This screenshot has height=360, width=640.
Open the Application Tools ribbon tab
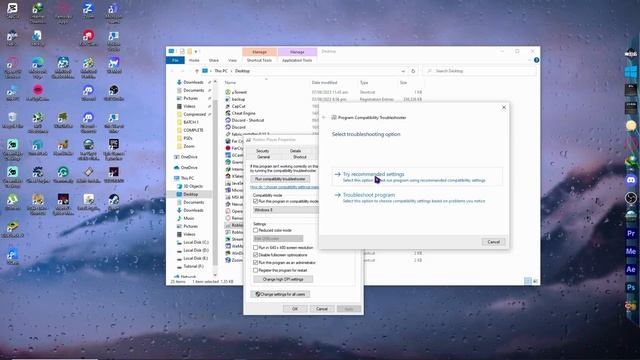(x=297, y=60)
